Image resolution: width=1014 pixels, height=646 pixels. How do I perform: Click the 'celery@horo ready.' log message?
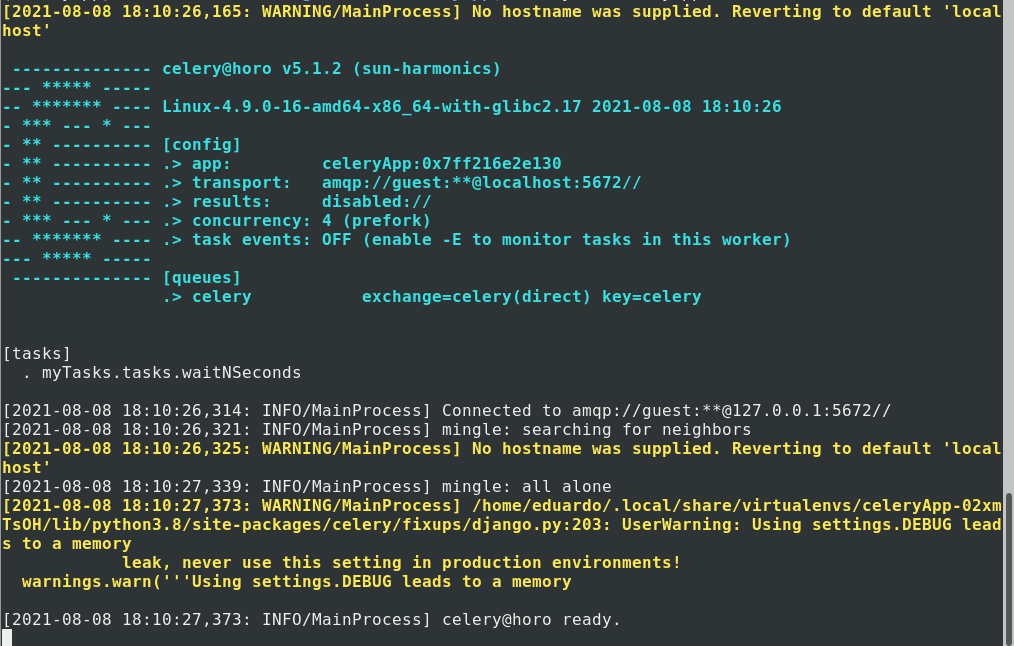pyautogui.click(x=531, y=620)
